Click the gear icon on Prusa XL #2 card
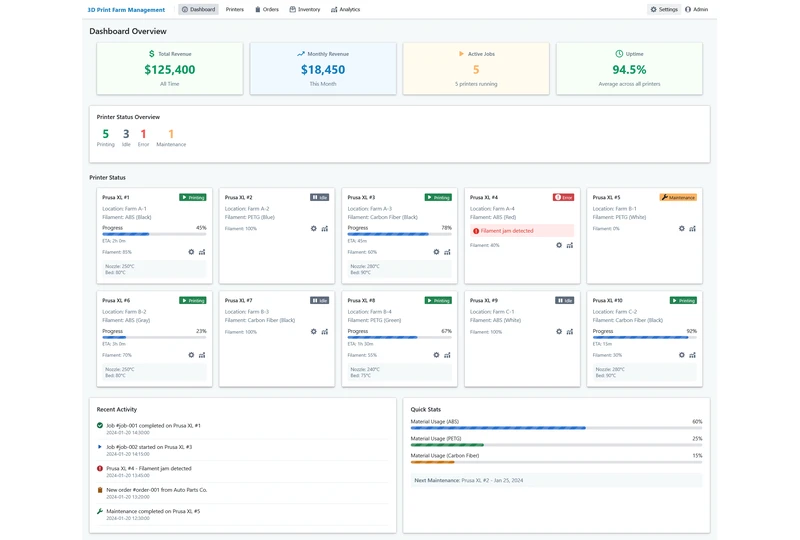800x540 pixels. (x=313, y=229)
